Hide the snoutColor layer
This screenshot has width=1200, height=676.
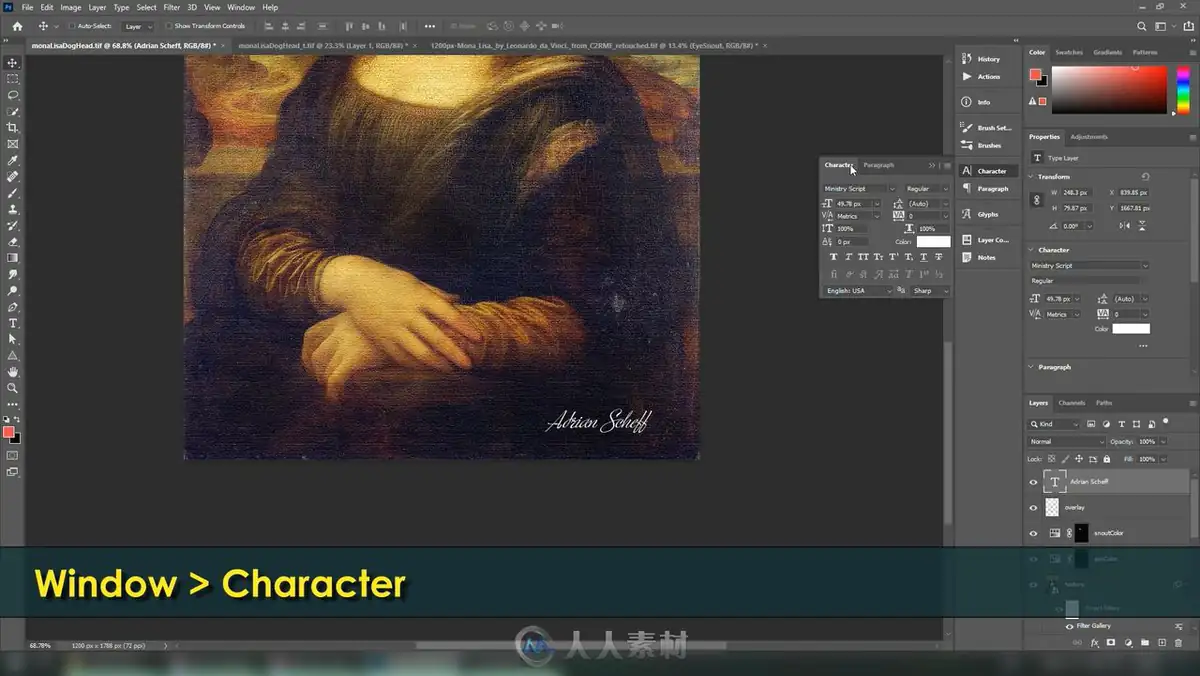[x=1034, y=534]
